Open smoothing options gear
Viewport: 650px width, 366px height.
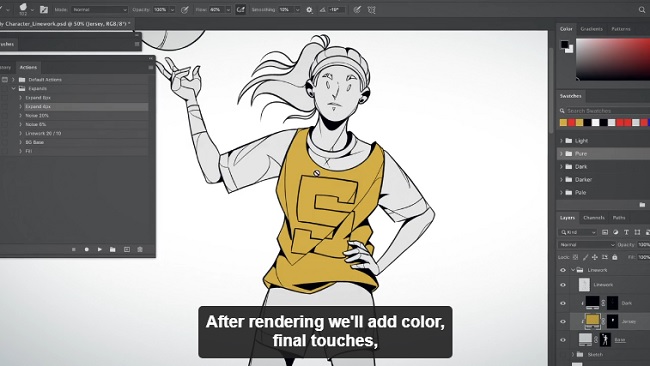tap(309, 10)
